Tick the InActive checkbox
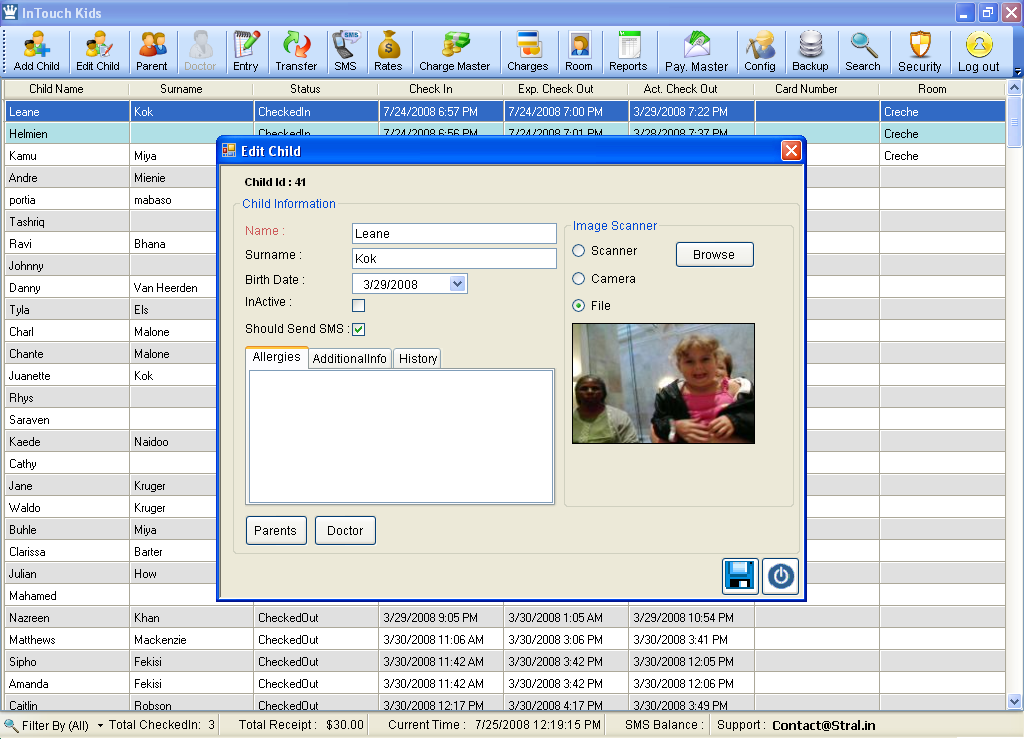 pyautogui.click(x=359, y=305)
